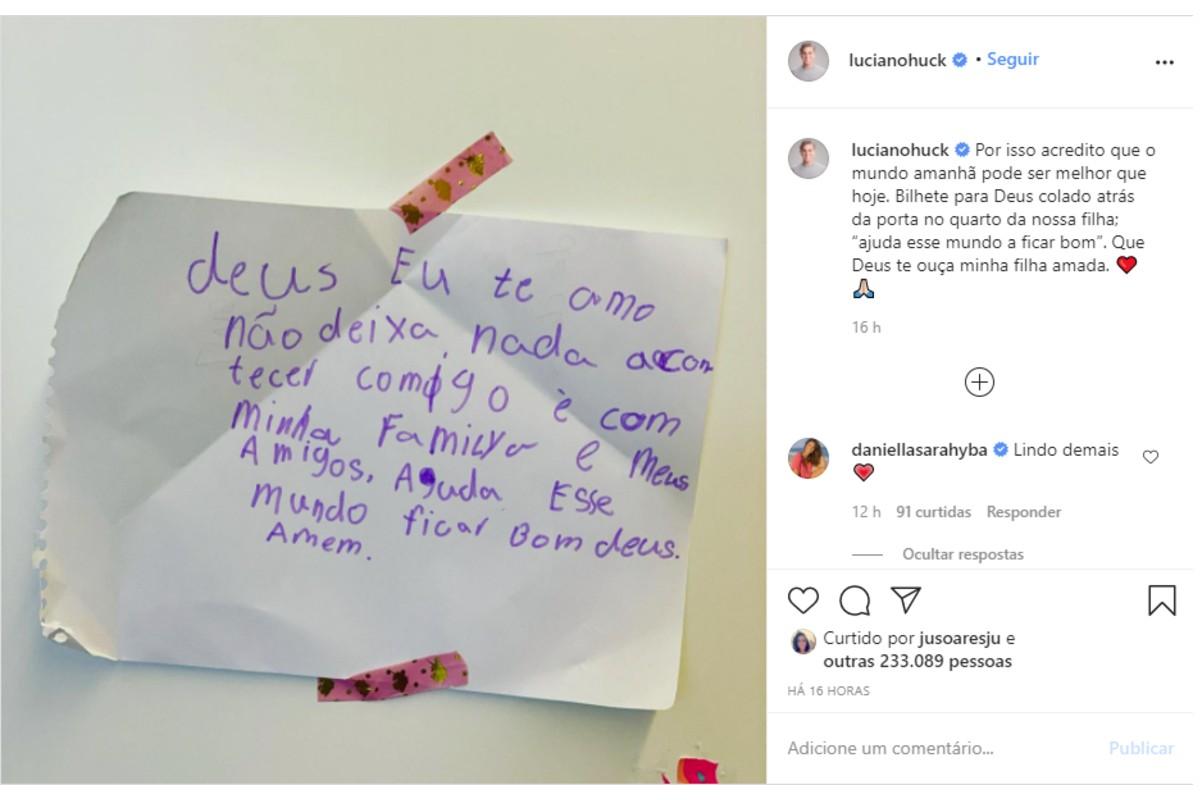The width and height of the screenshot is (1200, 800).
Task: Click the Publicar button
Action: point(1141,748)
